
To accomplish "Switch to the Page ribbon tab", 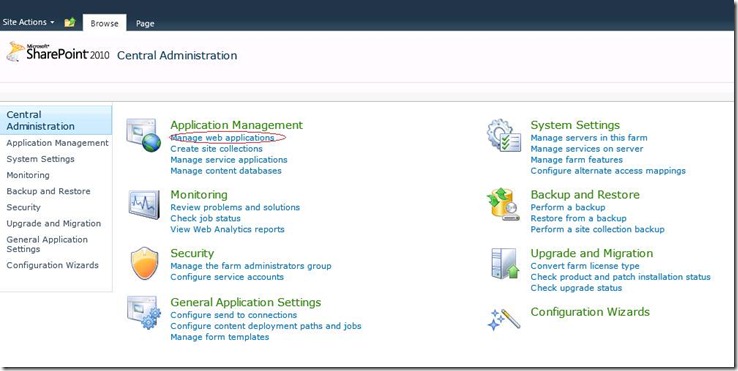I will tap(145, 23).
